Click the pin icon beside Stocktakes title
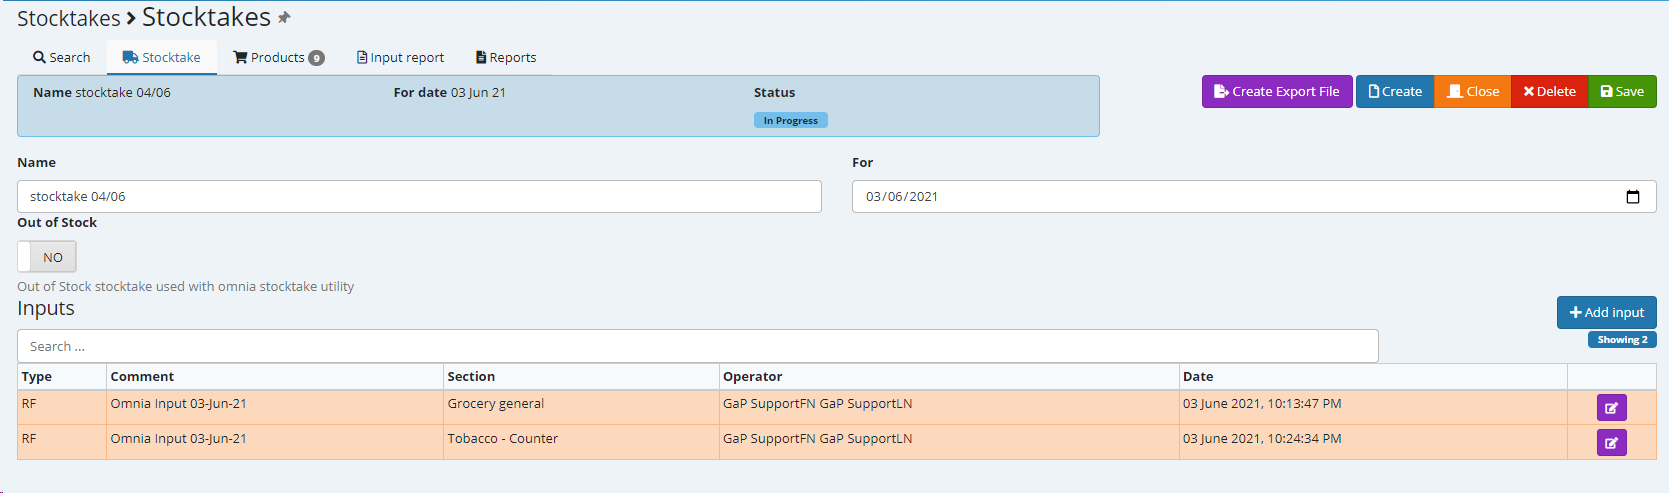This screenshot has width=1669, height=493. [x=284, y=18]
